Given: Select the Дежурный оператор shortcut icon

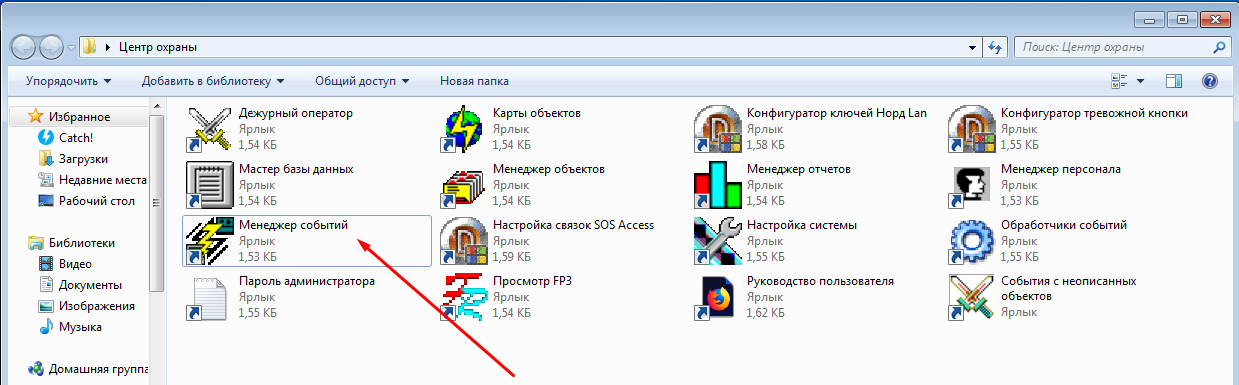Looking at the screenshot, I should coord(210,129).
